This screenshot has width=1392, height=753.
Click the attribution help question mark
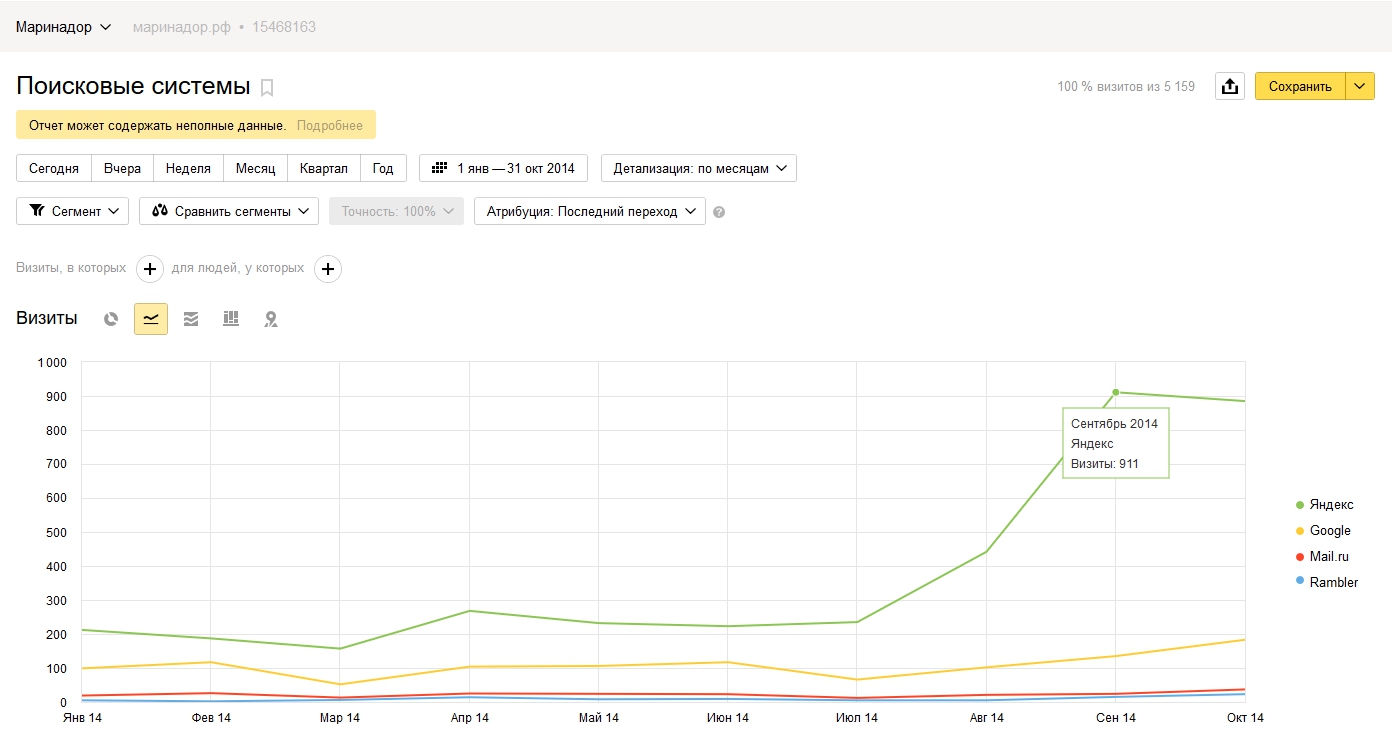(719, 212)
